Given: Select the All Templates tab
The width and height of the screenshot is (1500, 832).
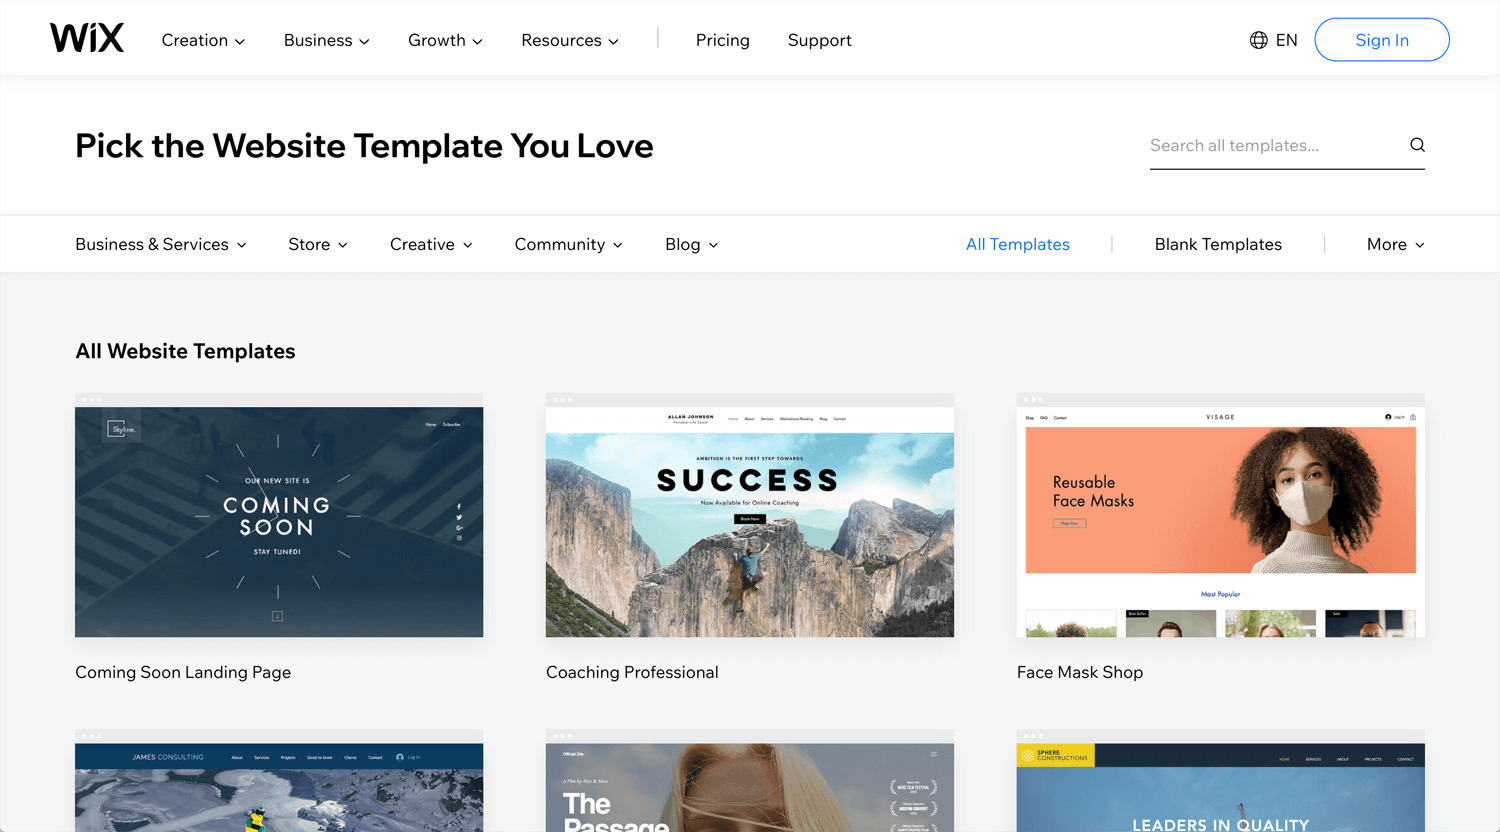Looking at the screenshot, I should (x=1017, y=244).
